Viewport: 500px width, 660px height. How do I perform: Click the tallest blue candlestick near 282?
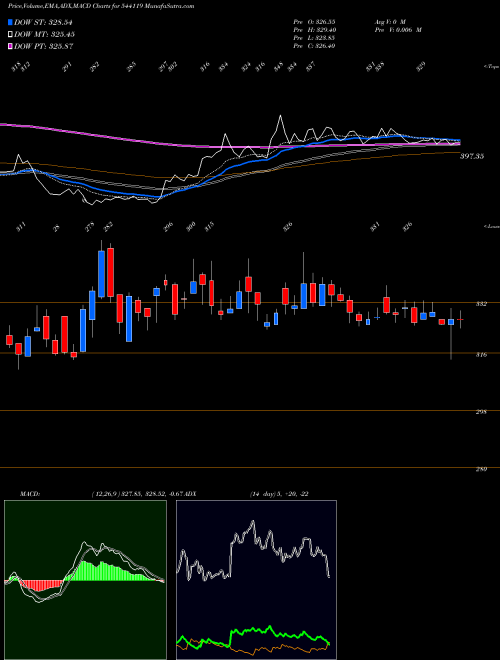pos(101,274)
